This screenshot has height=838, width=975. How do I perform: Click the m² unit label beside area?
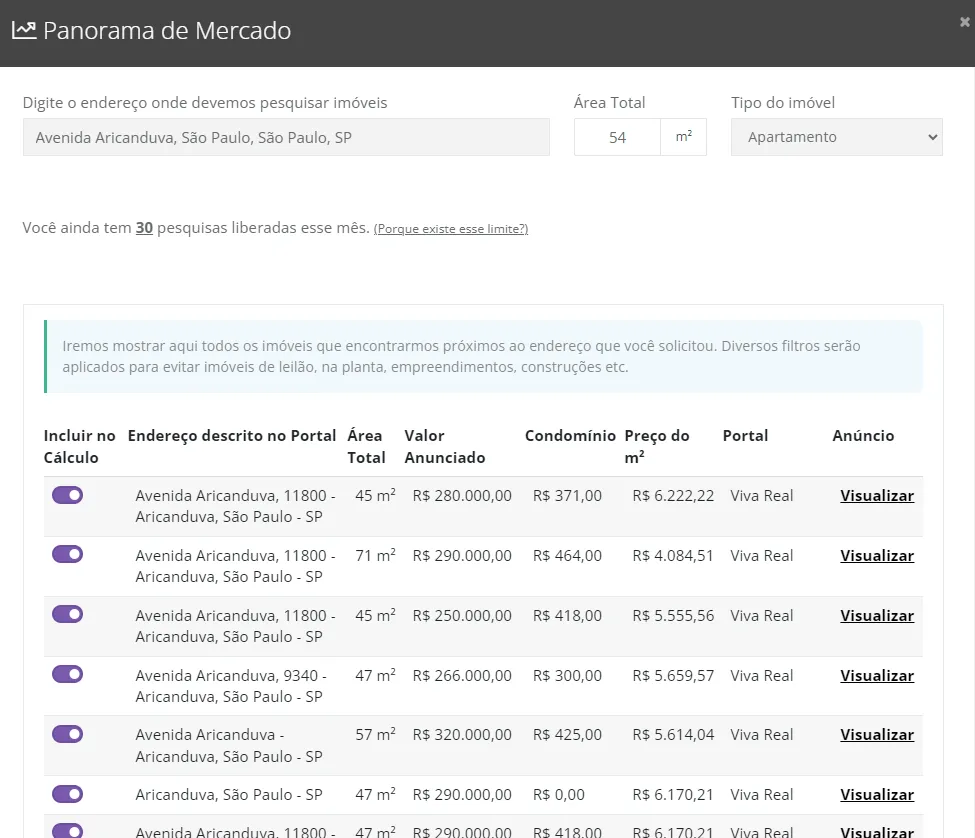coord(684,137)
